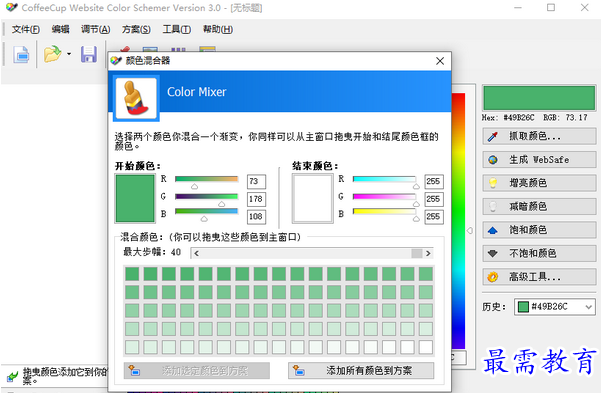Click the white end color swatch
Screen dimensions: 605x393
313,198
